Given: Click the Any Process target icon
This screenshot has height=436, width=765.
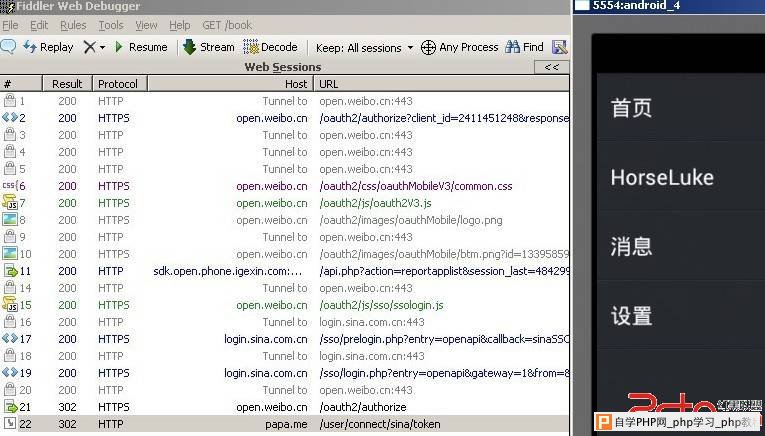Looking at the screenshot, I should [428, 47].
